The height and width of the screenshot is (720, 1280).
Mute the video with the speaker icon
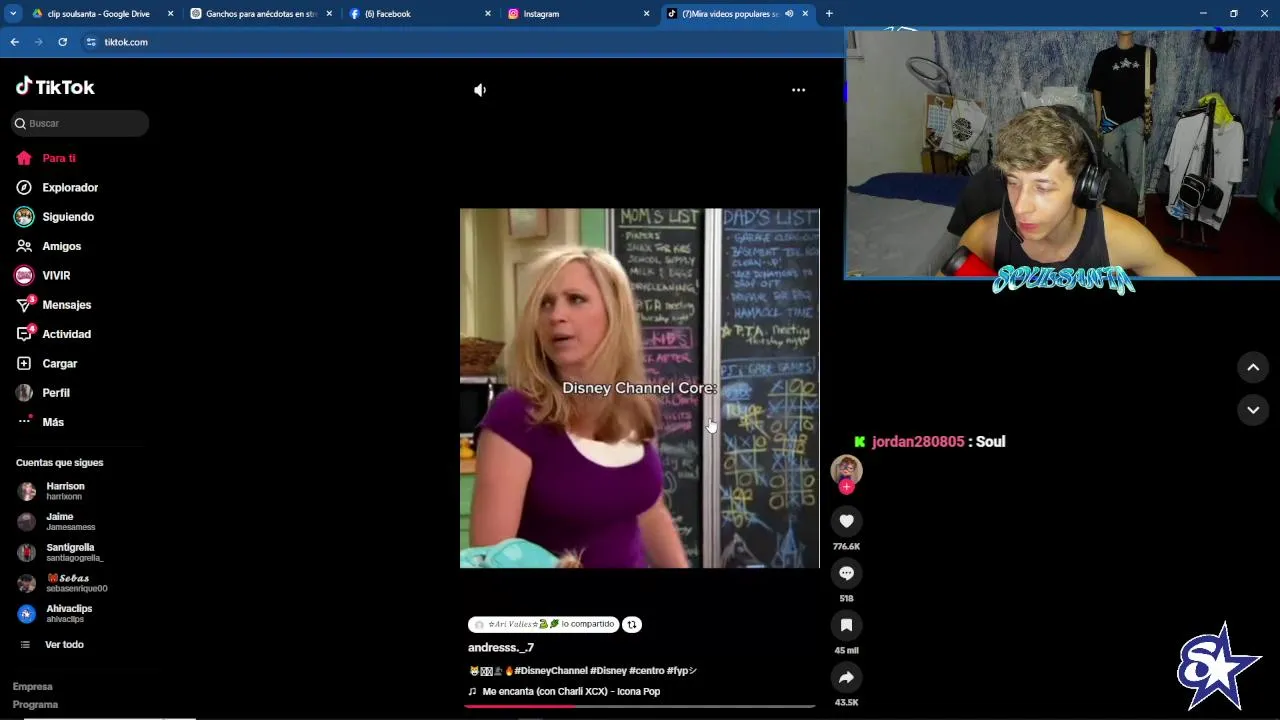click(480, 90)
